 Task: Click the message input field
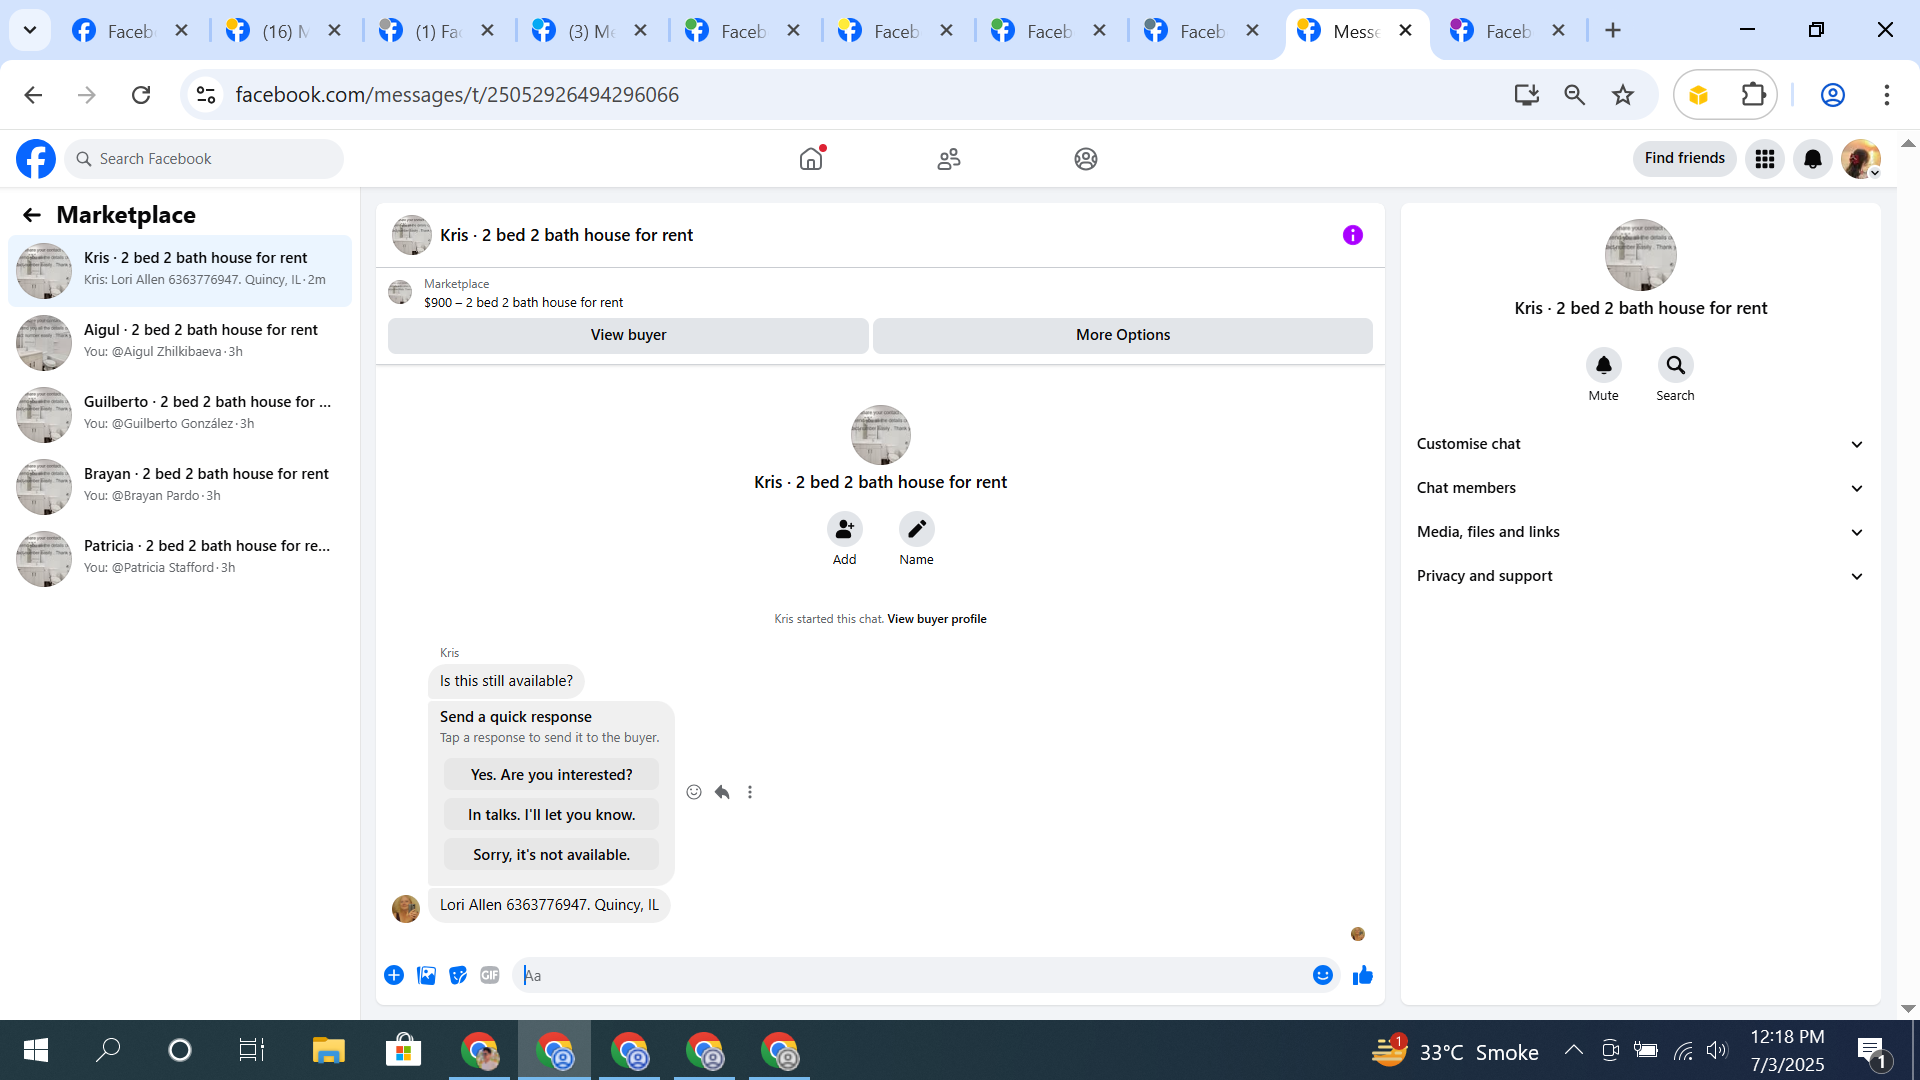point(910,975)
